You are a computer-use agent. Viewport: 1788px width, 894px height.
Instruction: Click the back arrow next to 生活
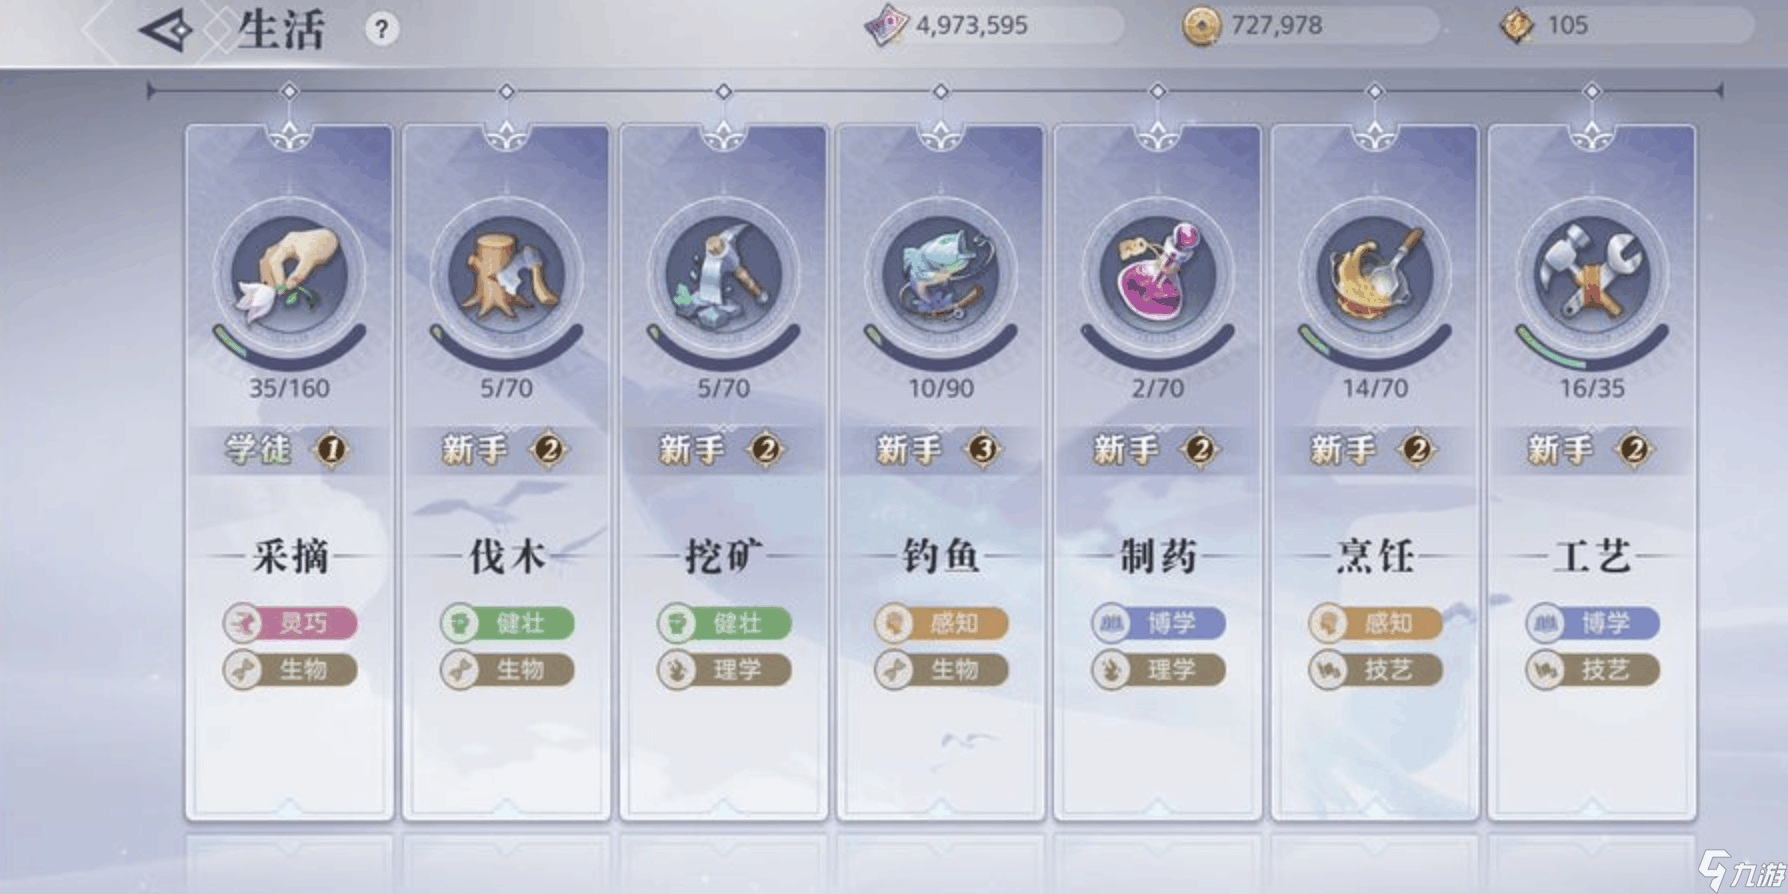click(167, 30)
